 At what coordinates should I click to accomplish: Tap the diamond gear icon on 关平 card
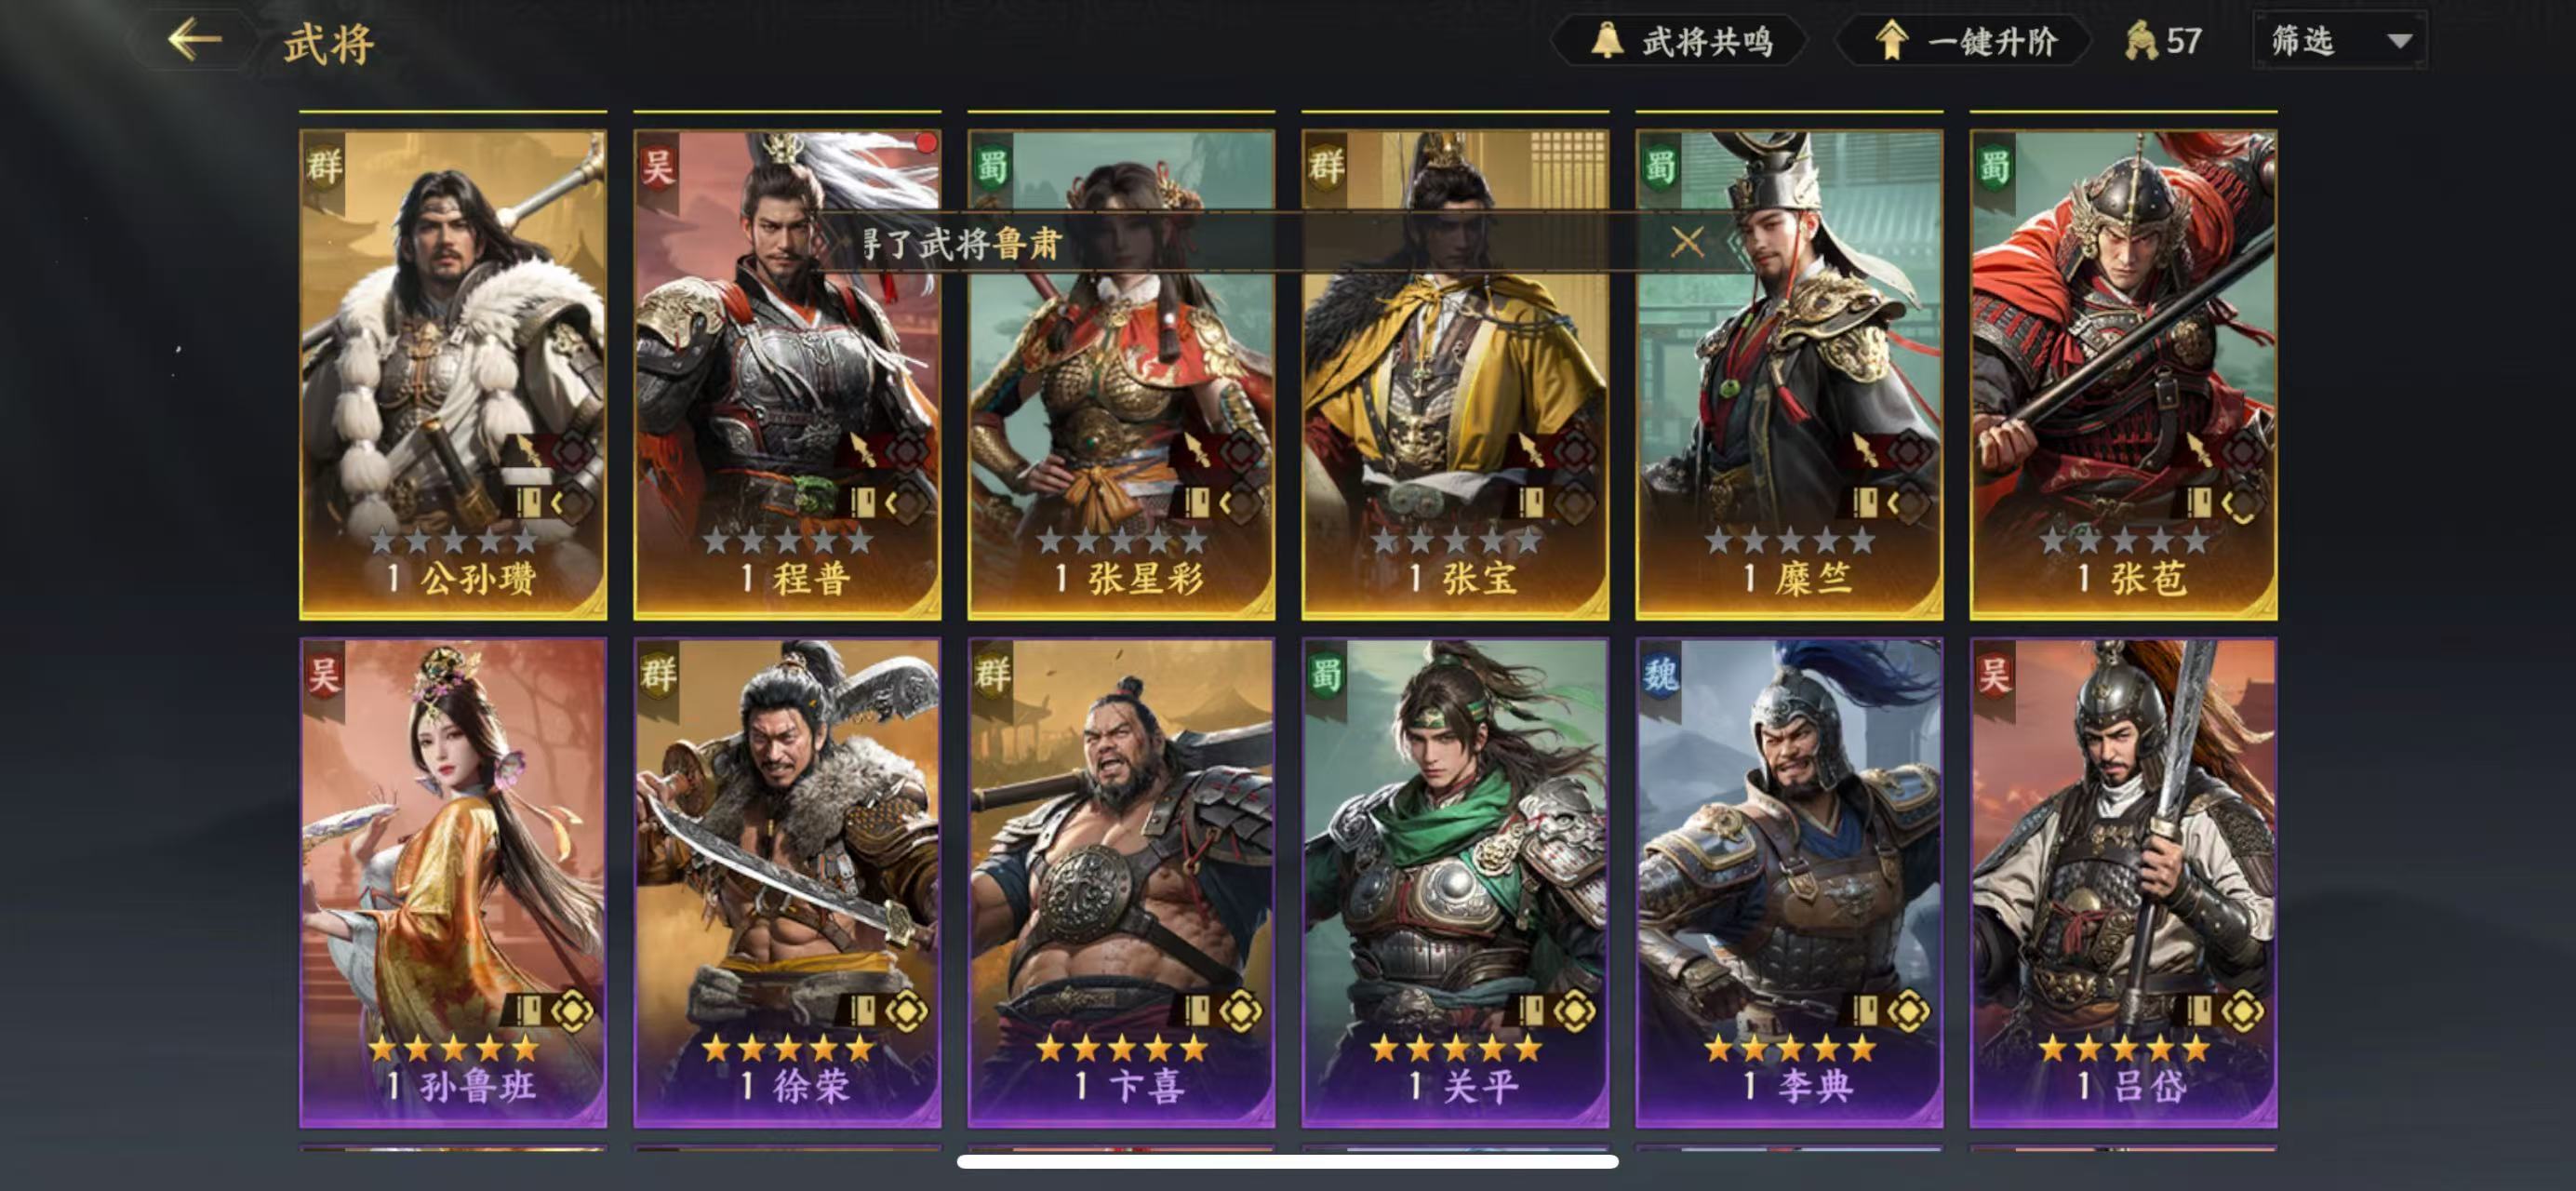pos(1575,1012)
